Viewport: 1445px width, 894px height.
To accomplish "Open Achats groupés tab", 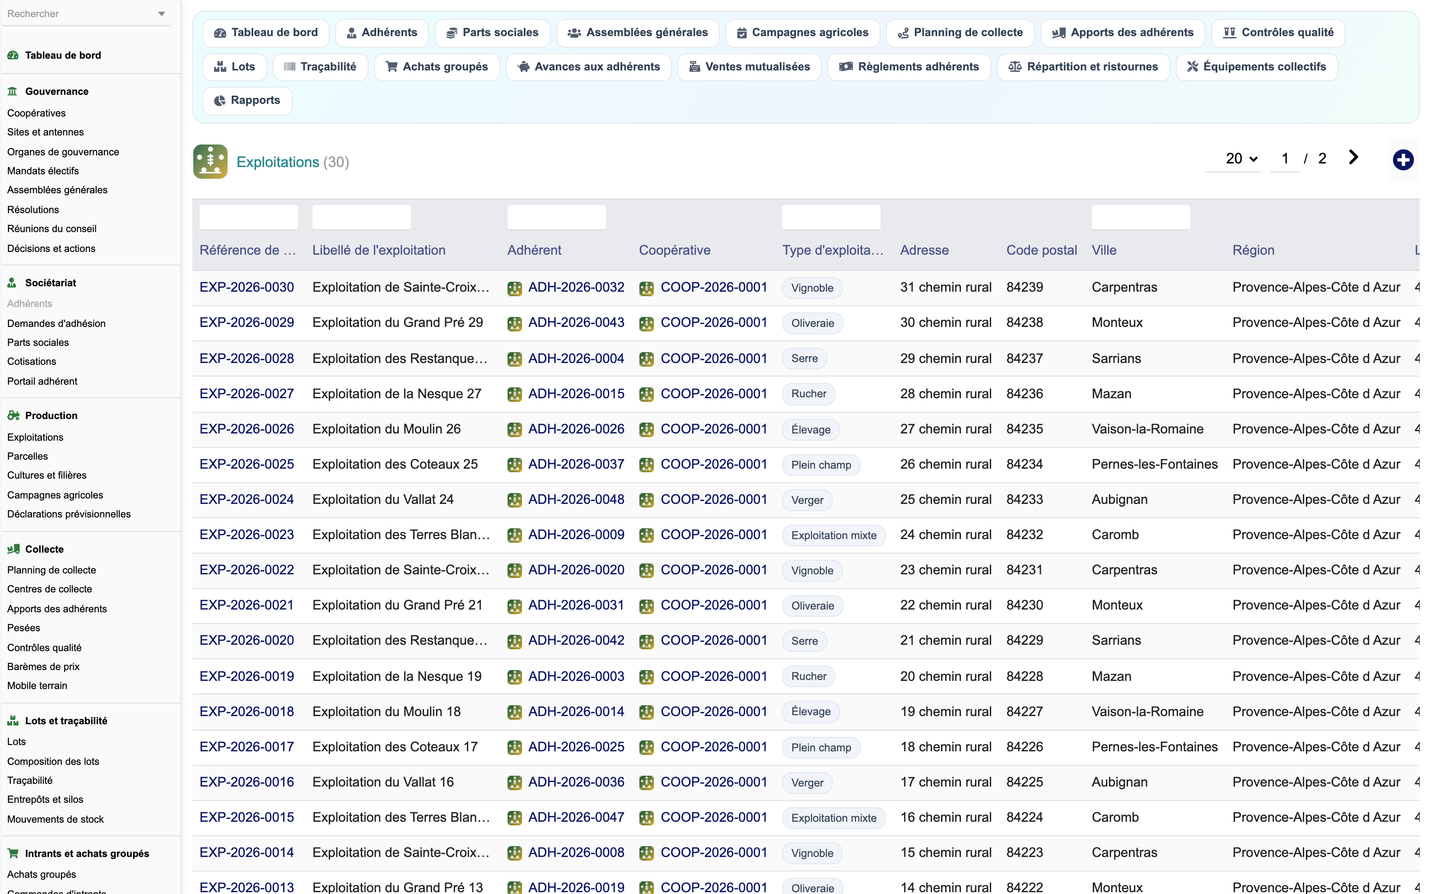I will [x=437, y=67].
